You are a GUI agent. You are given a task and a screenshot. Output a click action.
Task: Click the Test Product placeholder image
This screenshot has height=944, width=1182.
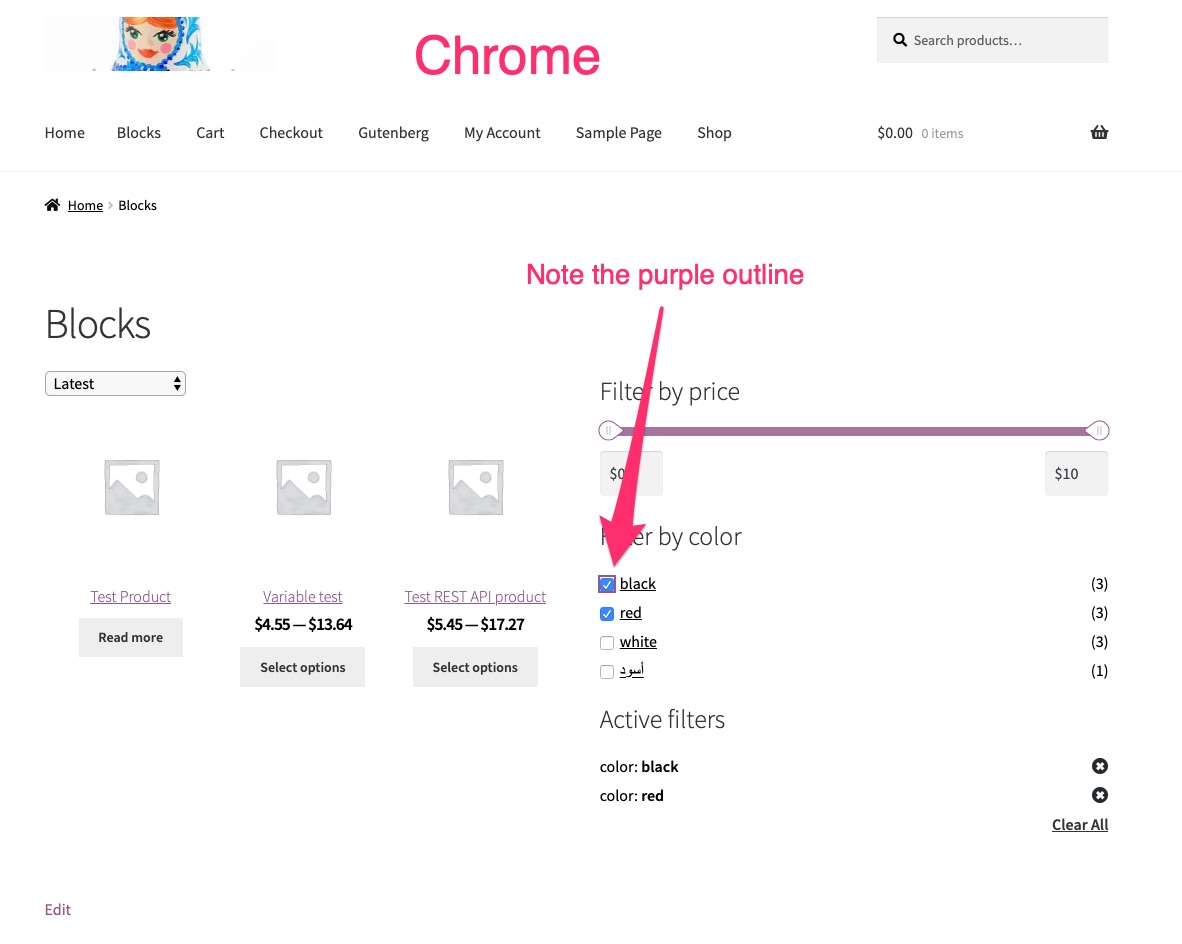pyautogui.click(x=131, y=487)
